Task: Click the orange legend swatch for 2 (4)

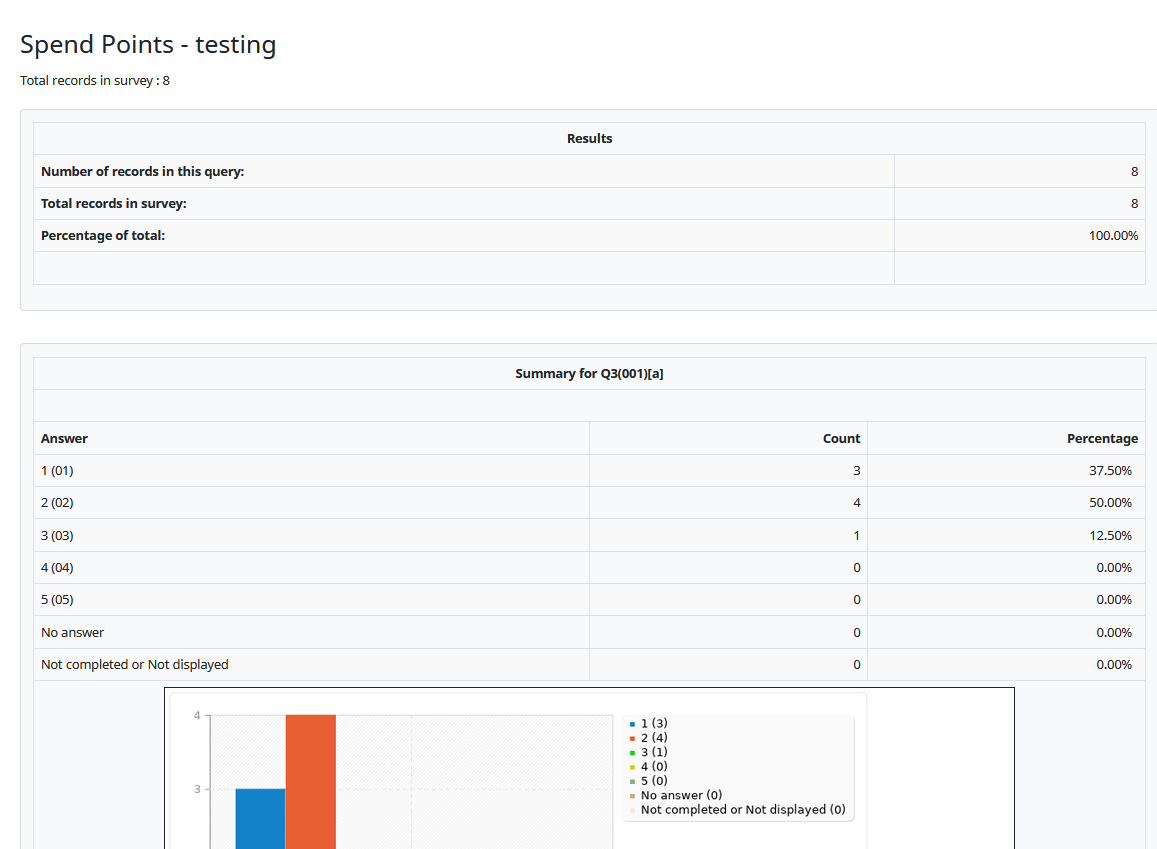Action: click(632, 738)
